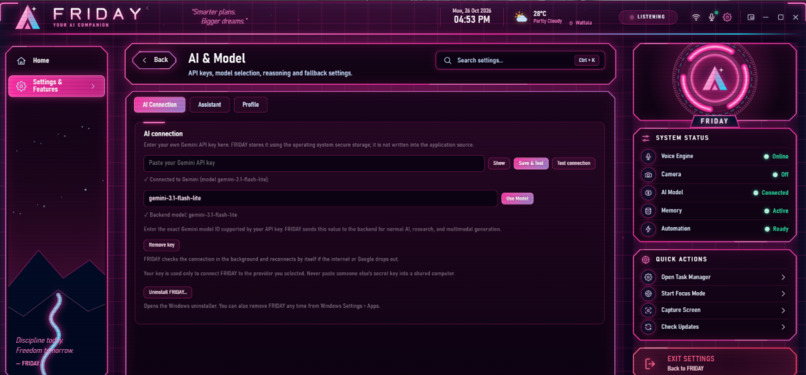Click the Ctrl + K shortcut badge
806x375 pixels.
(587, 60)
